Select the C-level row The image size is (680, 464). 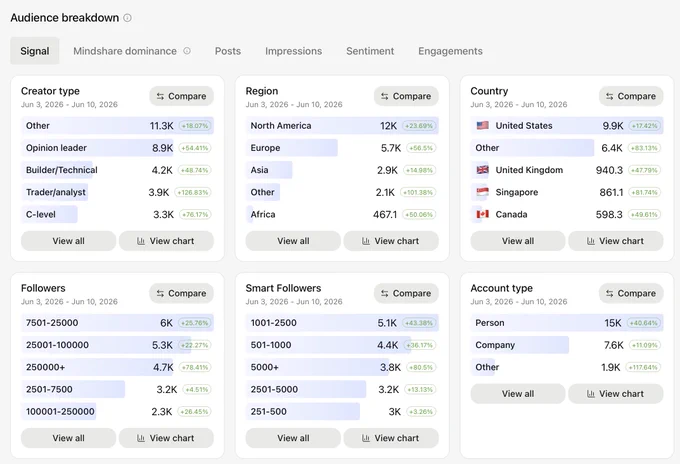tap(117, 214)
